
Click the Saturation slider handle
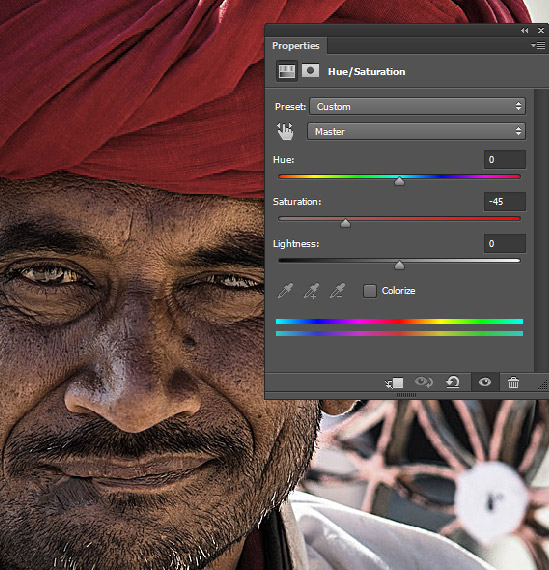click(x=345, y=223)
